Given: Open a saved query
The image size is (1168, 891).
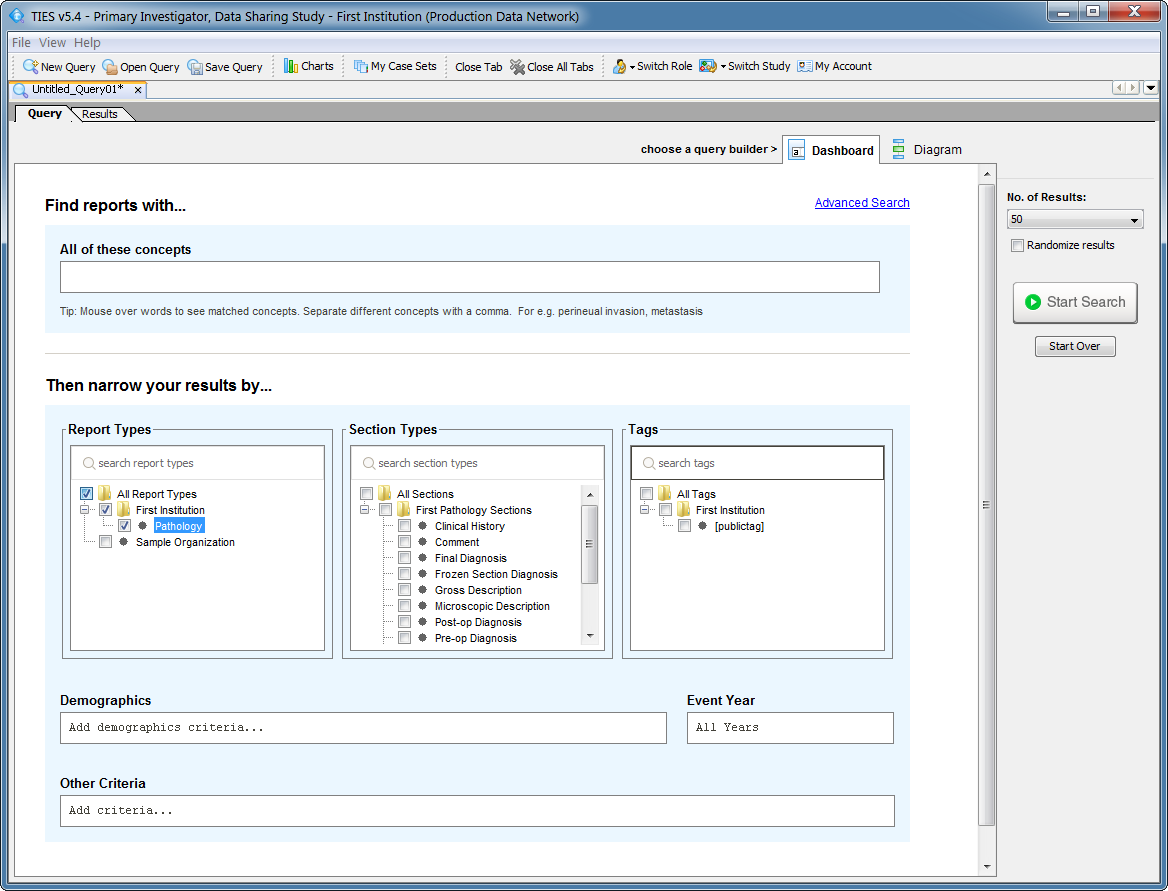Looking at the screenshot, I should tap(141, 66).
